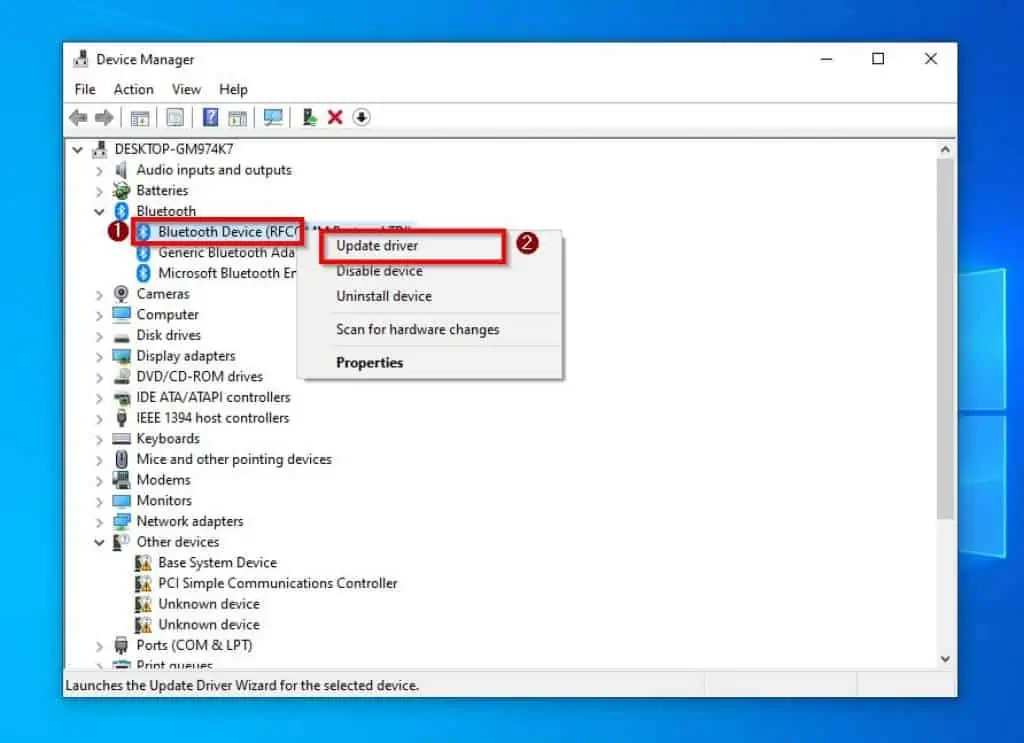The width and height of the screenshot is (1024, 743).
Task: Choose Uninstall device from context menu
Action: 430,296
